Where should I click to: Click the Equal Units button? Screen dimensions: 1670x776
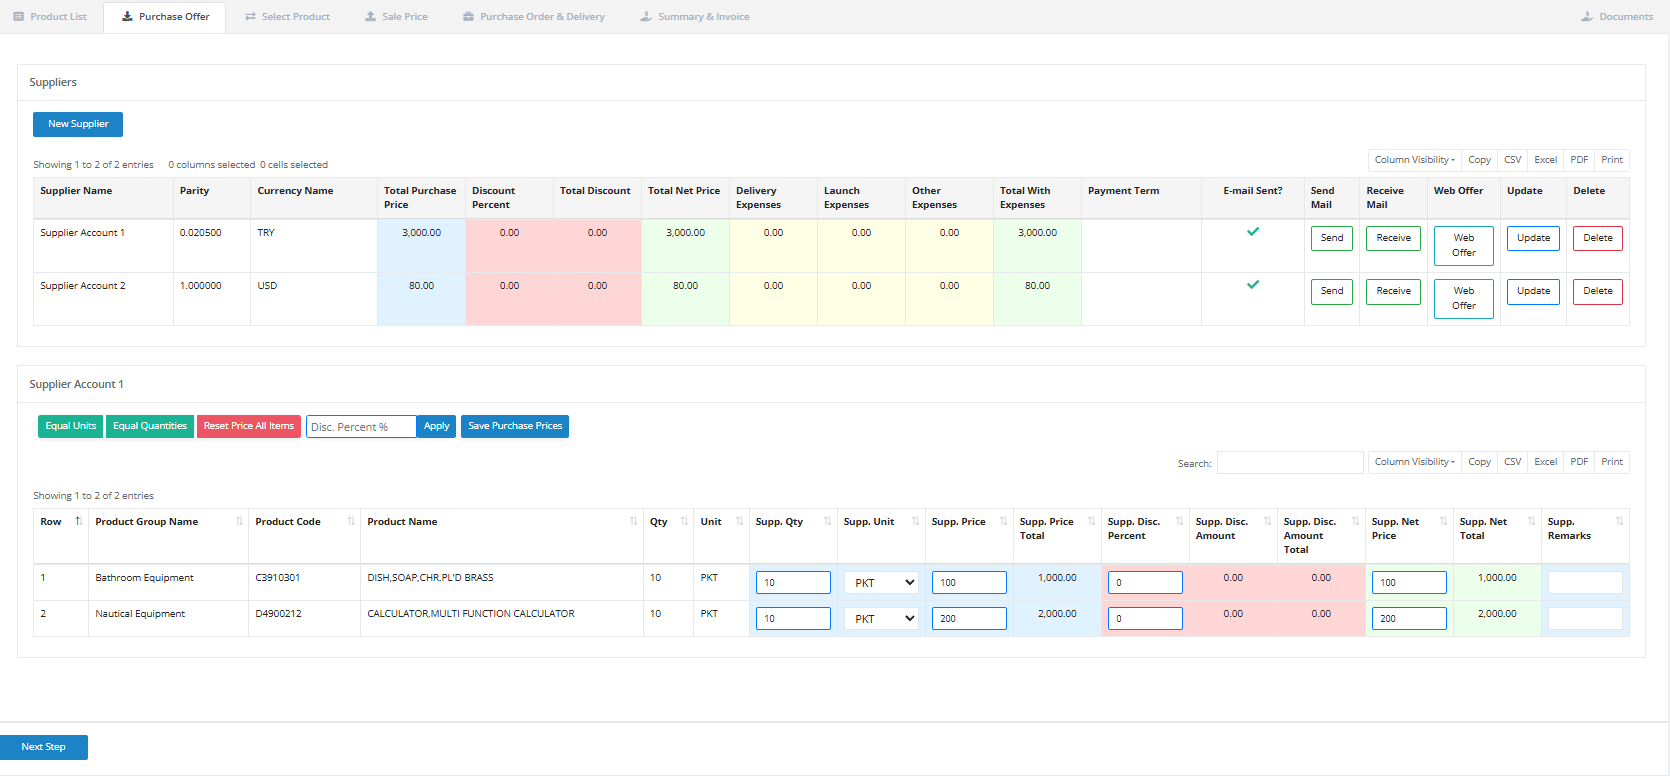[70, 426]
